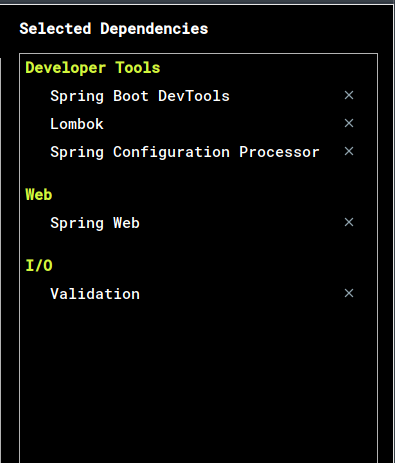Remove the Validation dependency
This screenshot has height=463, width=395.
349,293
